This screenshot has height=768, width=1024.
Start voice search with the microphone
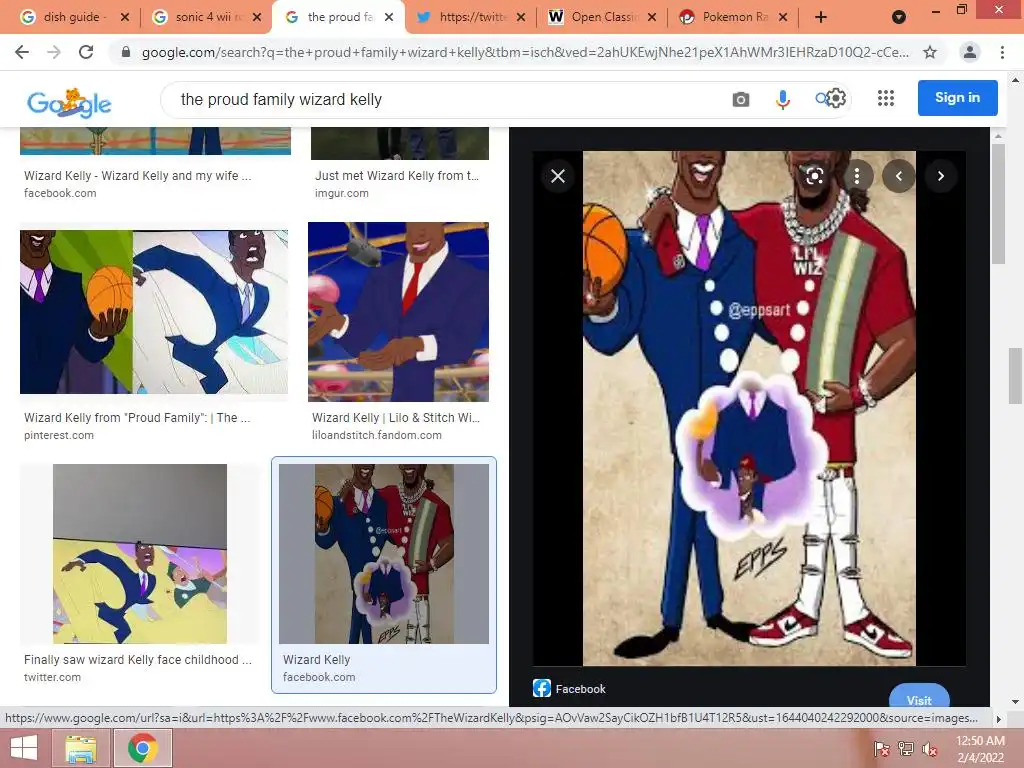(x=782, y=99)
